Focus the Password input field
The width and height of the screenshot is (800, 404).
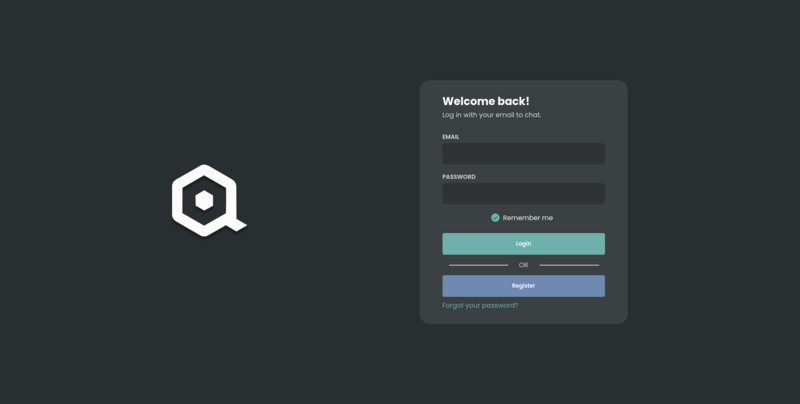coord(523,193)
